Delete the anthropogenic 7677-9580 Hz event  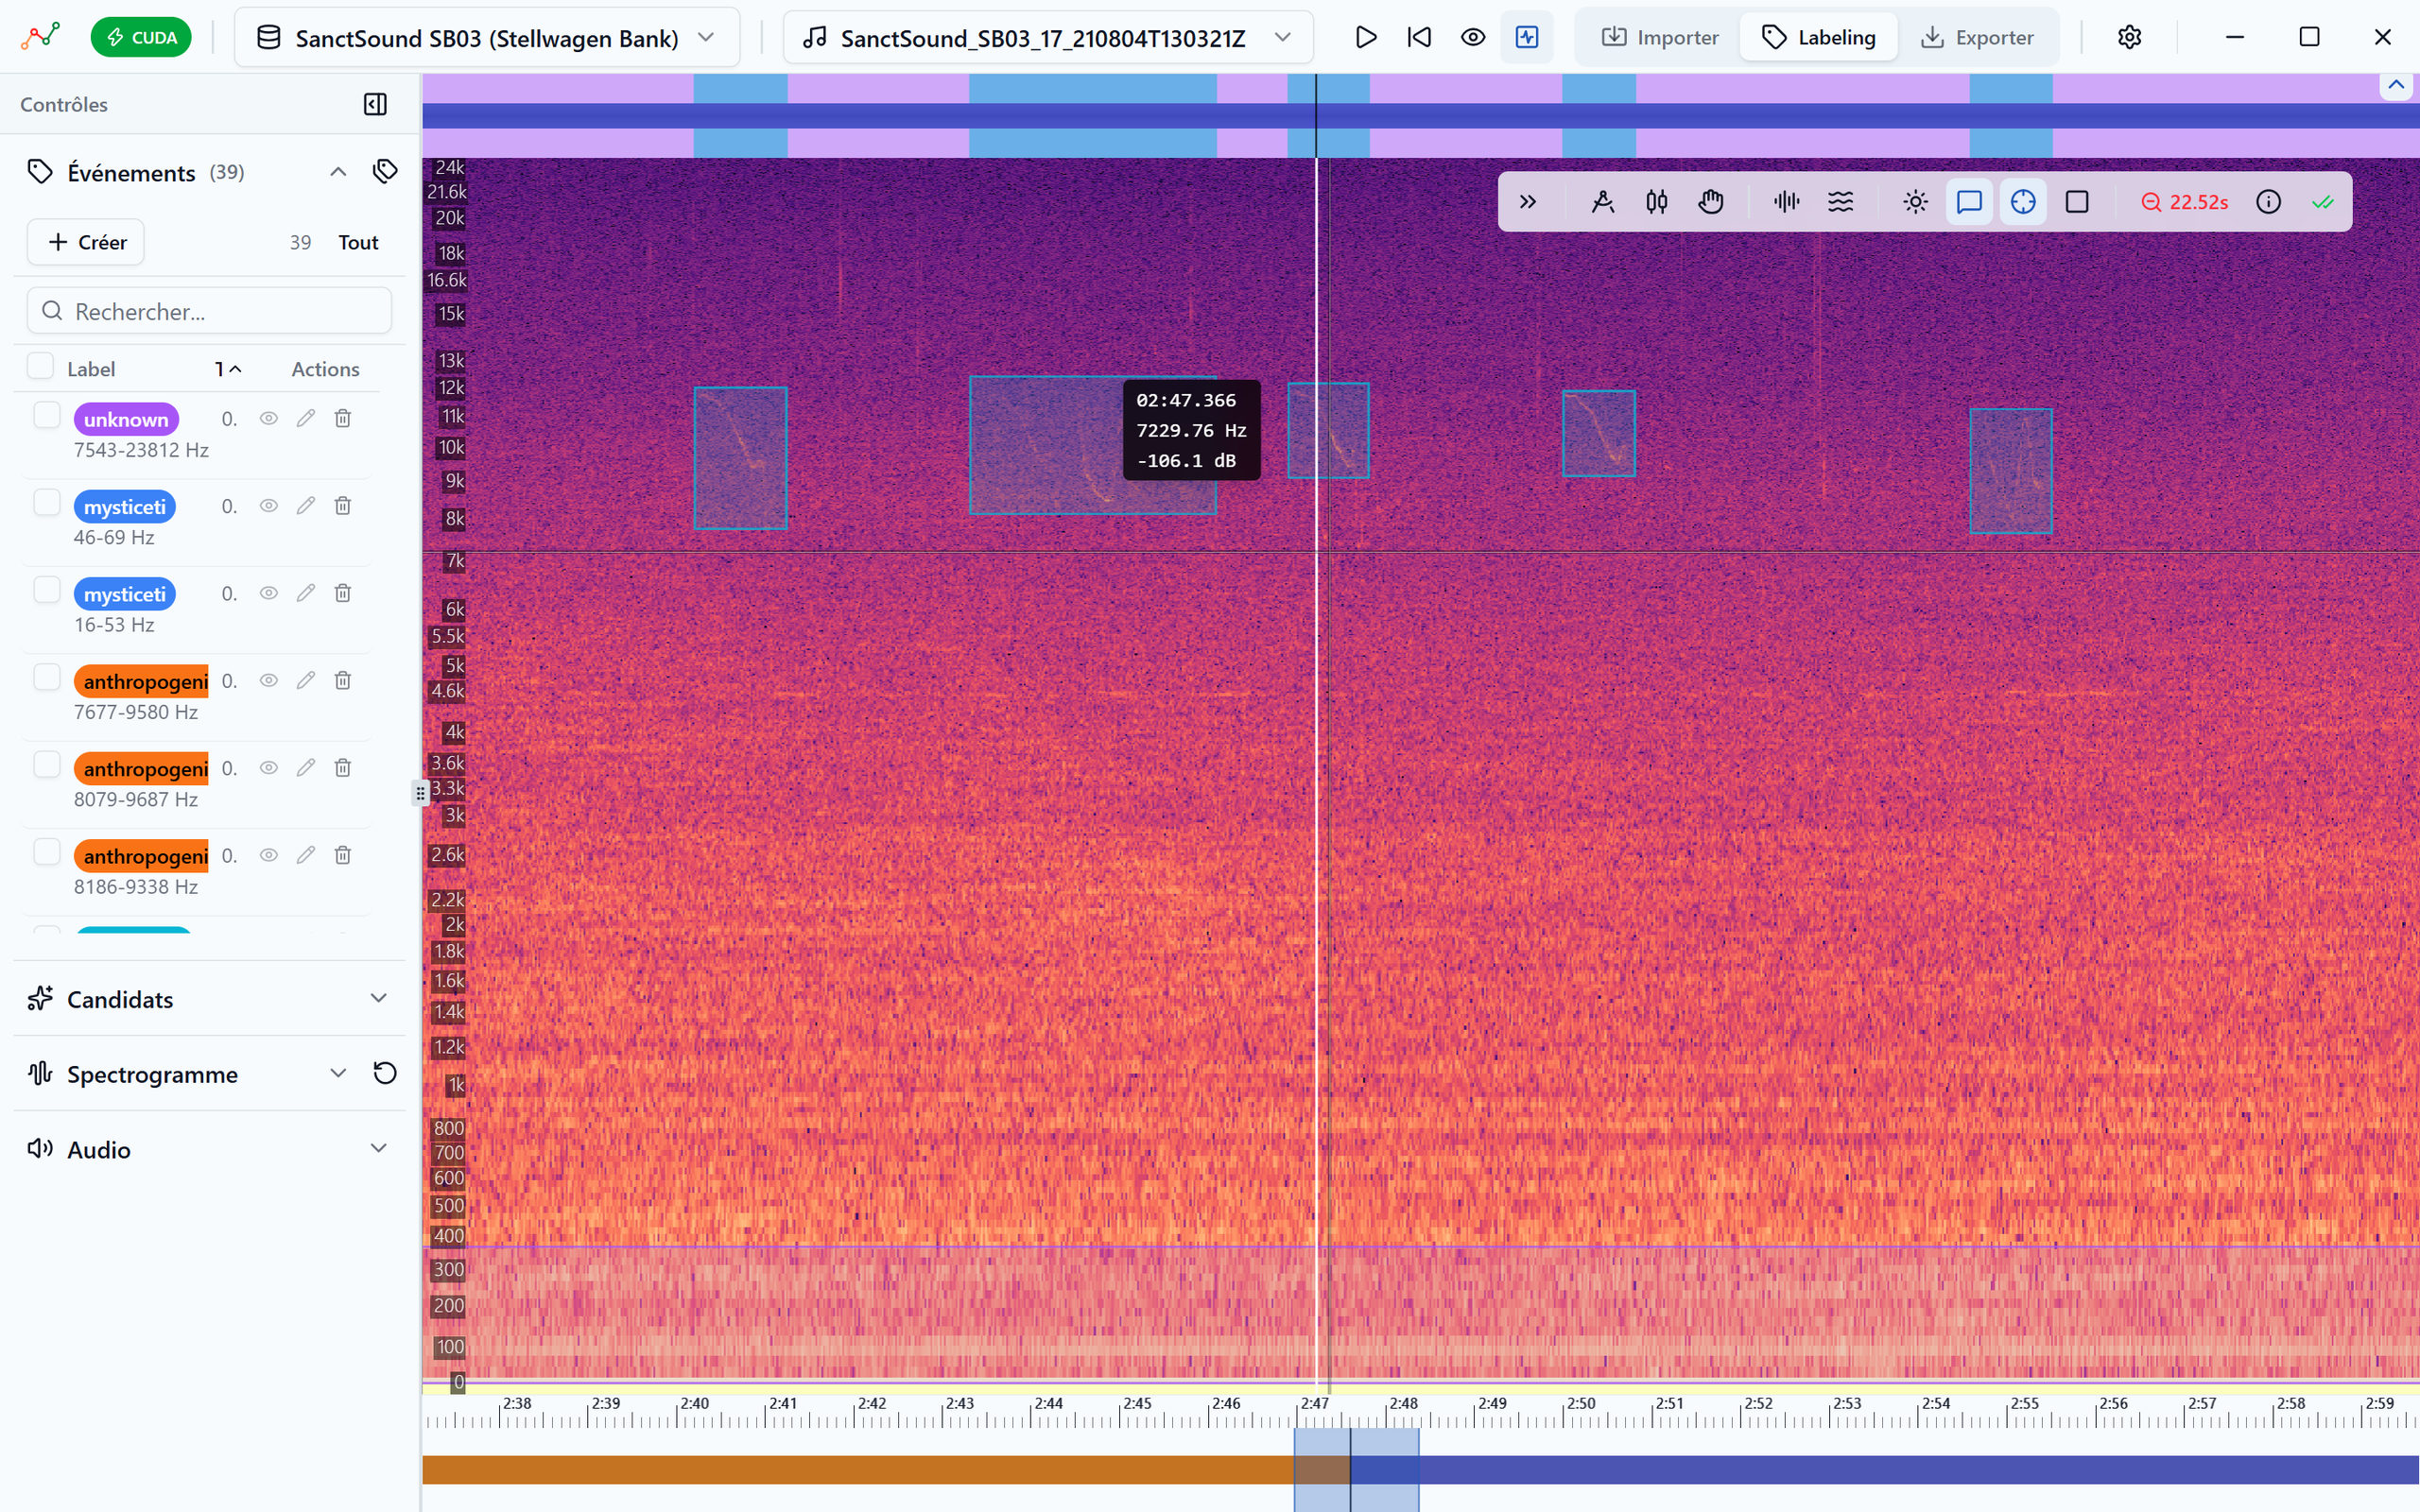click(x=343, y=680)
